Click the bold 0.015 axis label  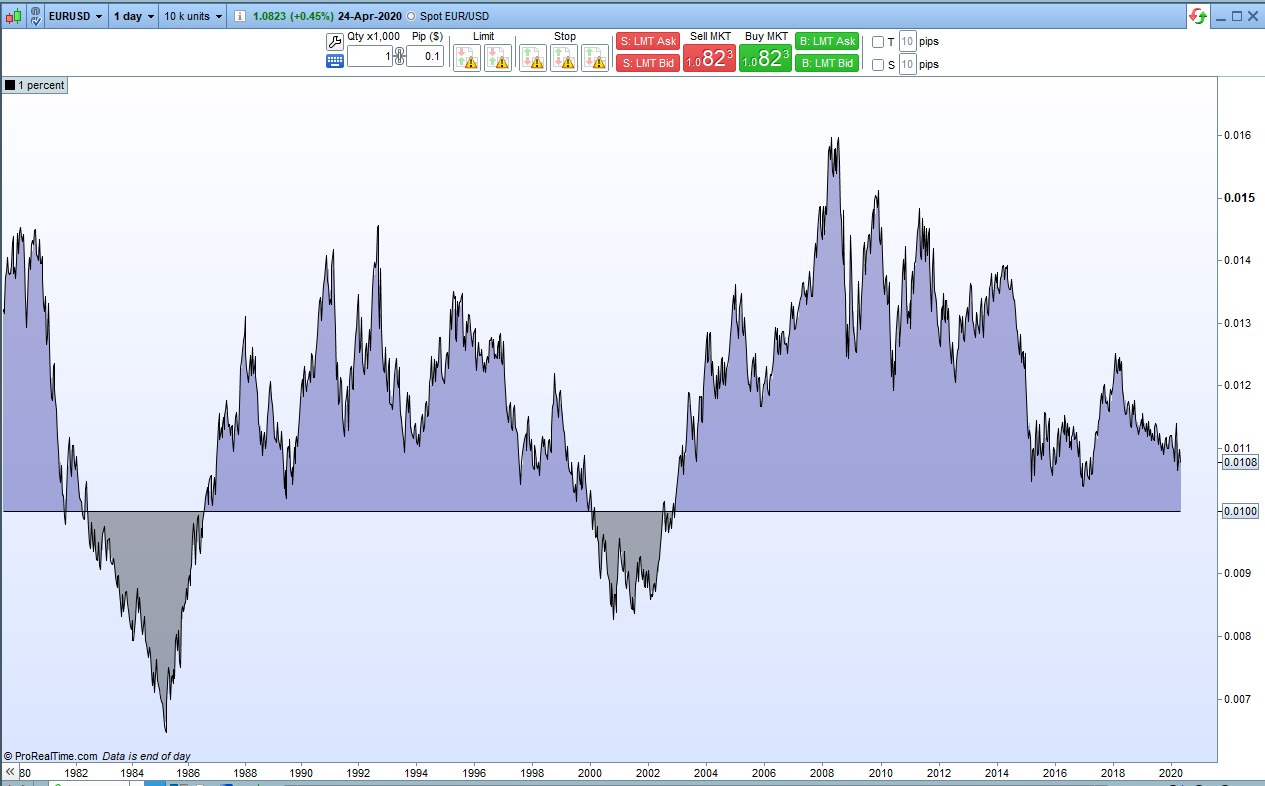point(1239,198)
